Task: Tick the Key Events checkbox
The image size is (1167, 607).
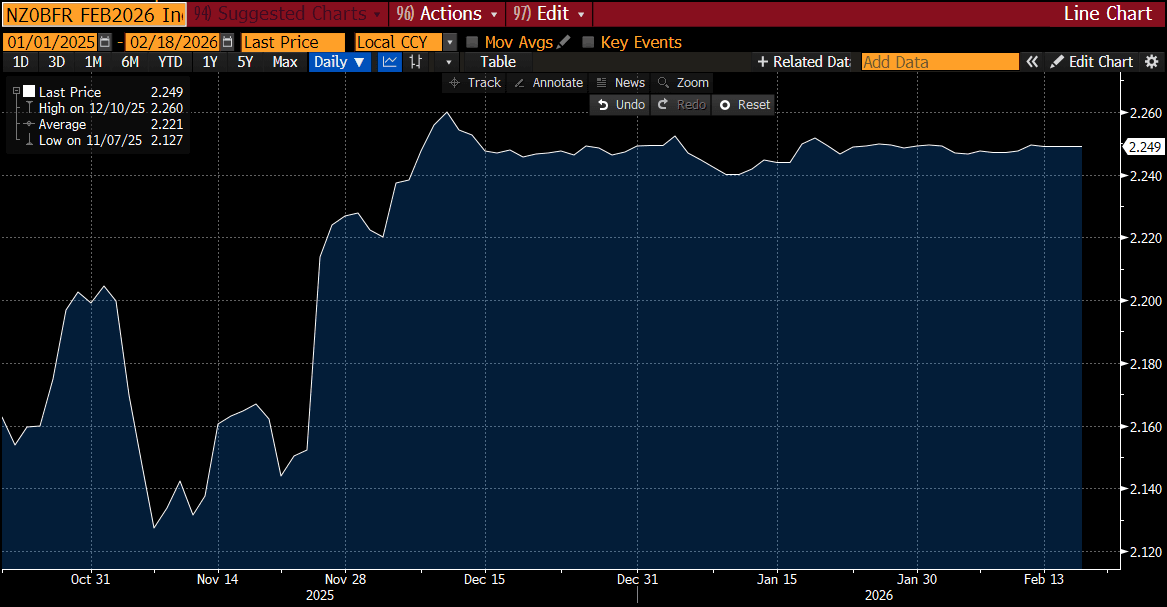Action: coord(588,42)
